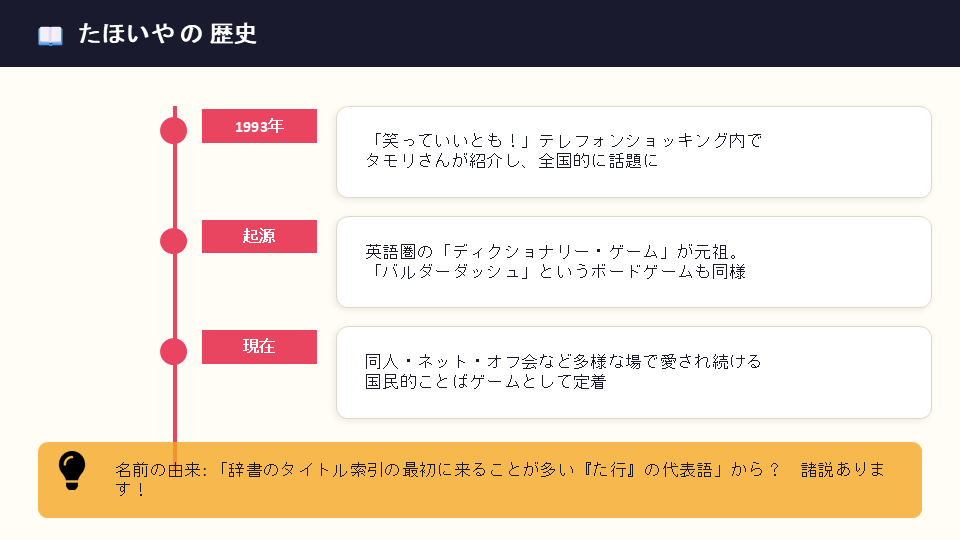Click the slide title たほいや の 歴史
Image resolution: width=960 pixels, height=540 pixels.
coord(167,34)
